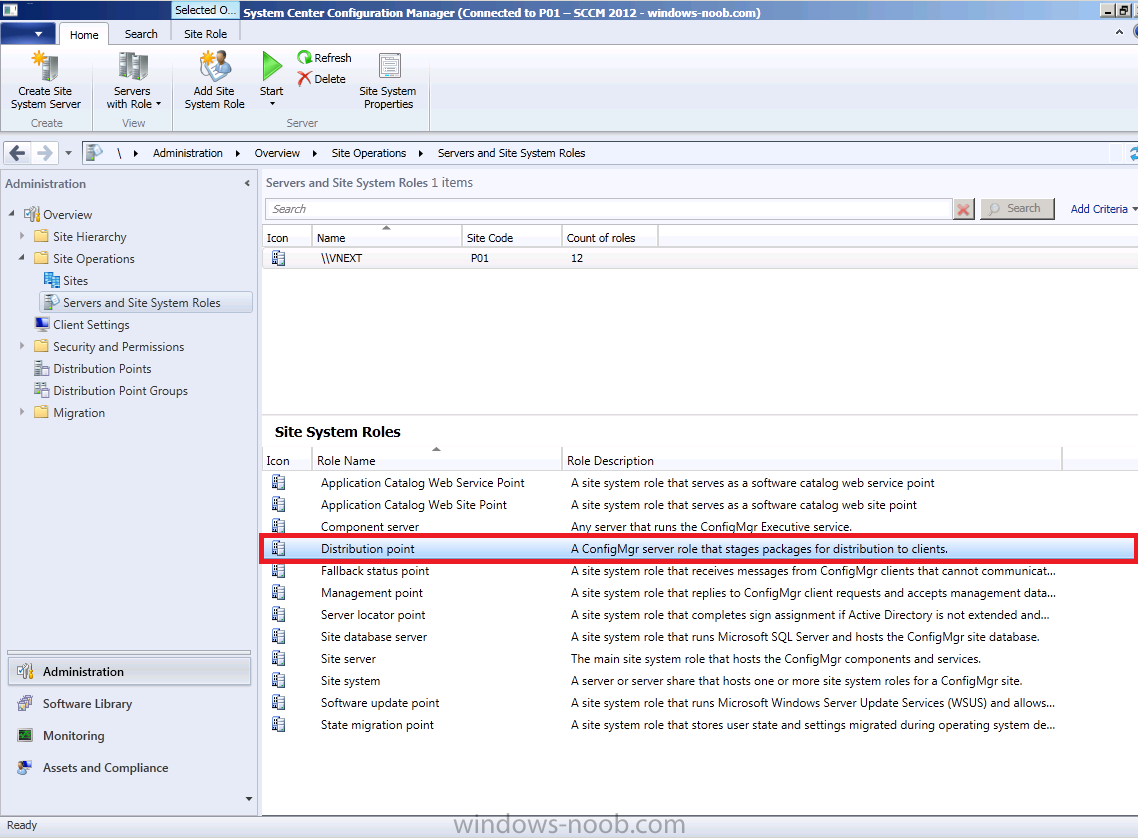Collapse the Overview tree node

click(x=12, y=213)
